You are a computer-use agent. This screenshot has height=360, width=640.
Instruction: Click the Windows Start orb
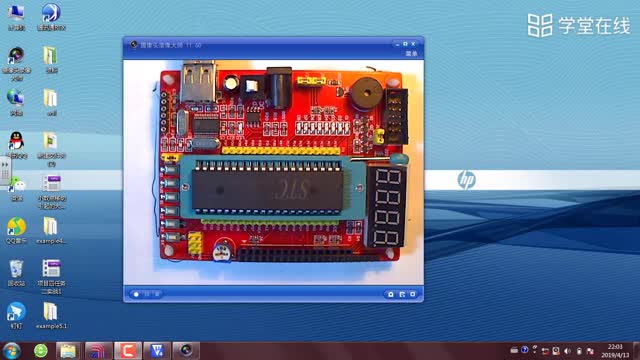coord(11,351)
